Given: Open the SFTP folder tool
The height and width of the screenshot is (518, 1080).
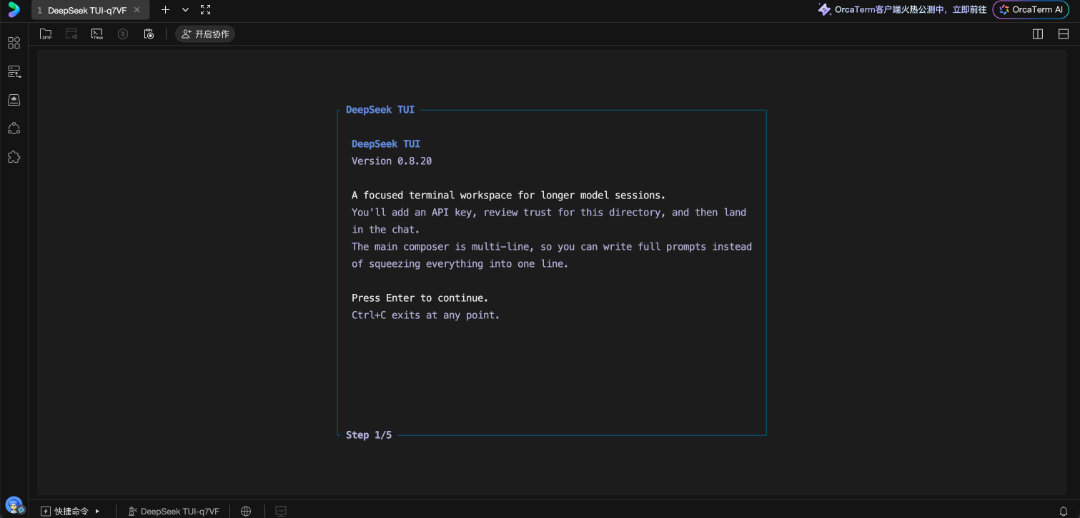Looking at the screenshot, I should click(46, 34).
